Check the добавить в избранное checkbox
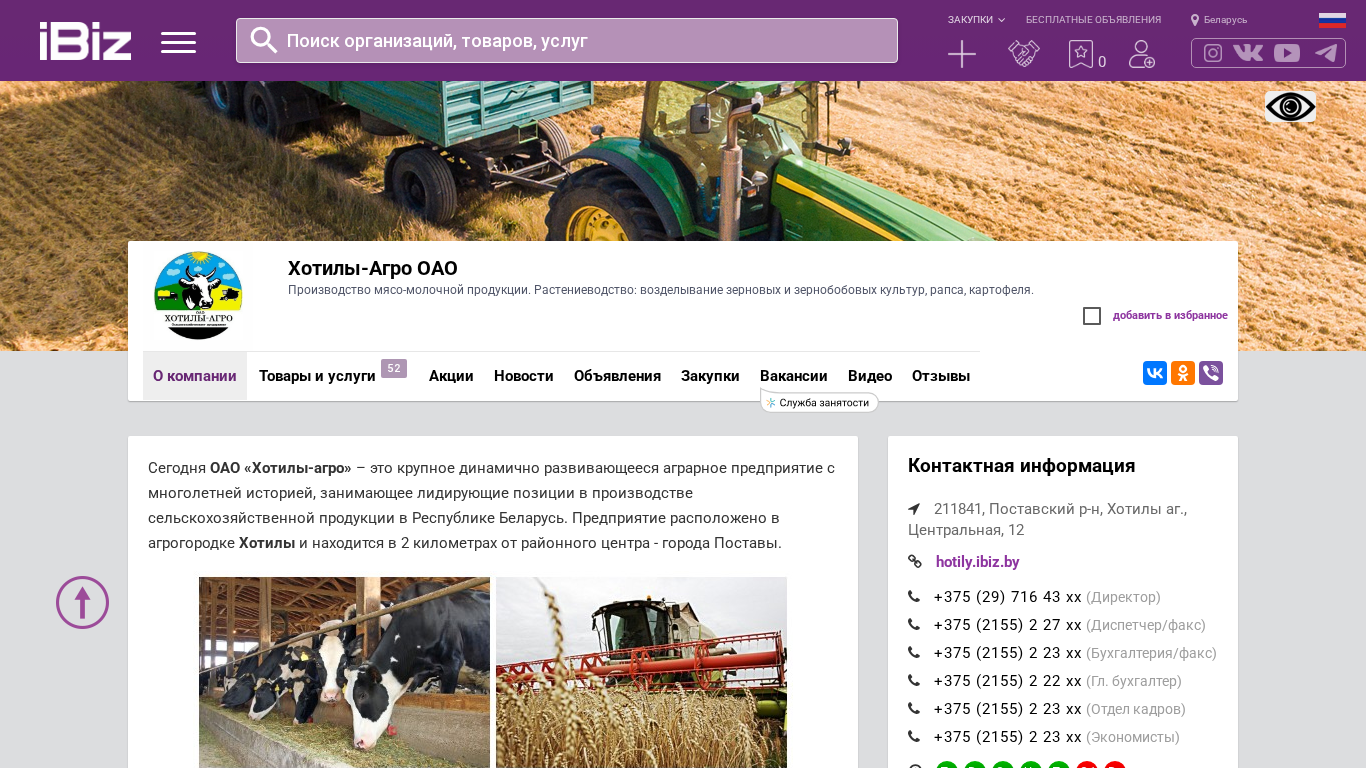1366x768 pixels. (1092, 316)
